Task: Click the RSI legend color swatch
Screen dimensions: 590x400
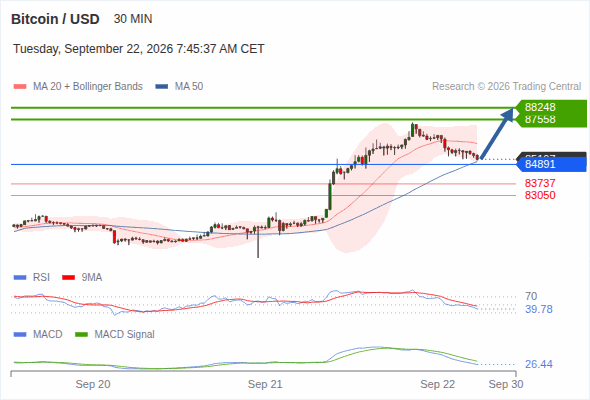Action: point(20,278)
